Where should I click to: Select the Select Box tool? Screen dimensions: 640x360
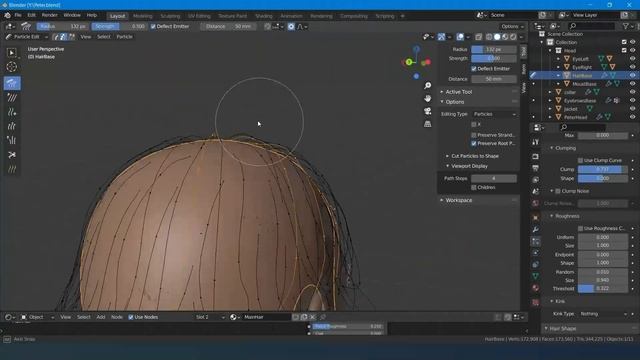click(x=12, y=53)
